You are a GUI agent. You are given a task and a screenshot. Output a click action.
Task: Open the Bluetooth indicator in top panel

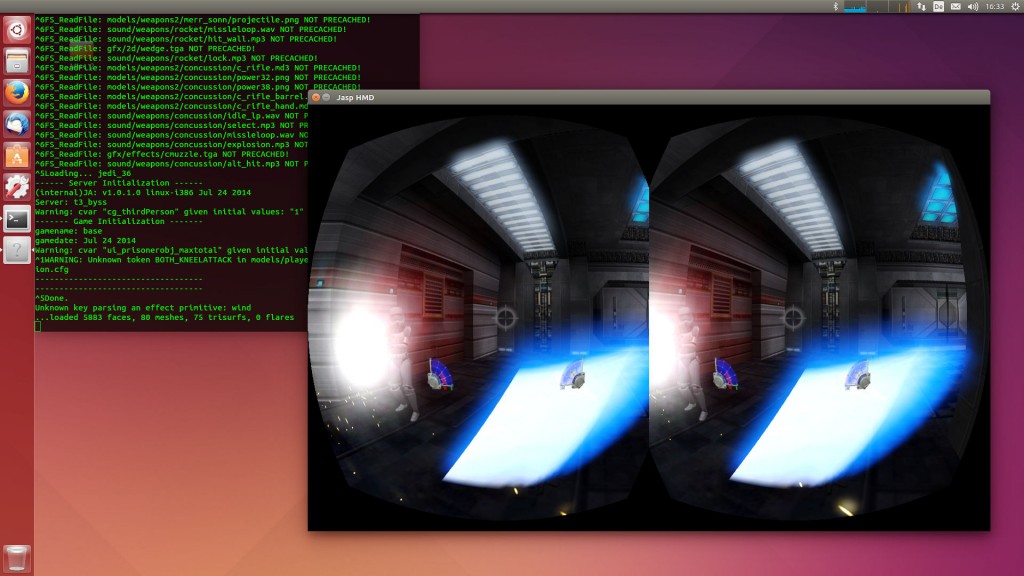835,7
